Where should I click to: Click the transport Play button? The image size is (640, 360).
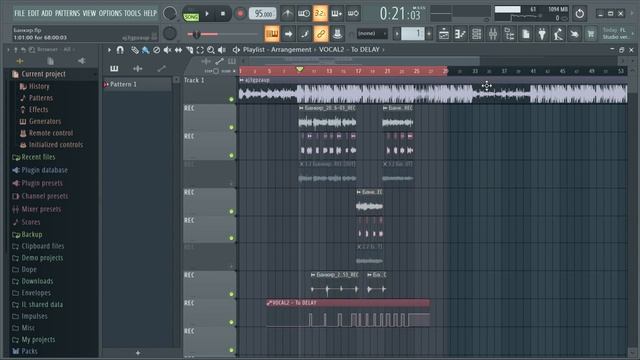click(x=207, y=14)
